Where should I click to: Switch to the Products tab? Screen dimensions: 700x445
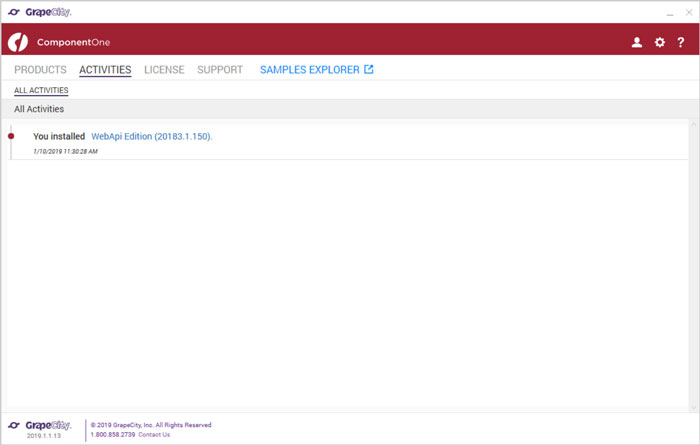tap(40, 70)
